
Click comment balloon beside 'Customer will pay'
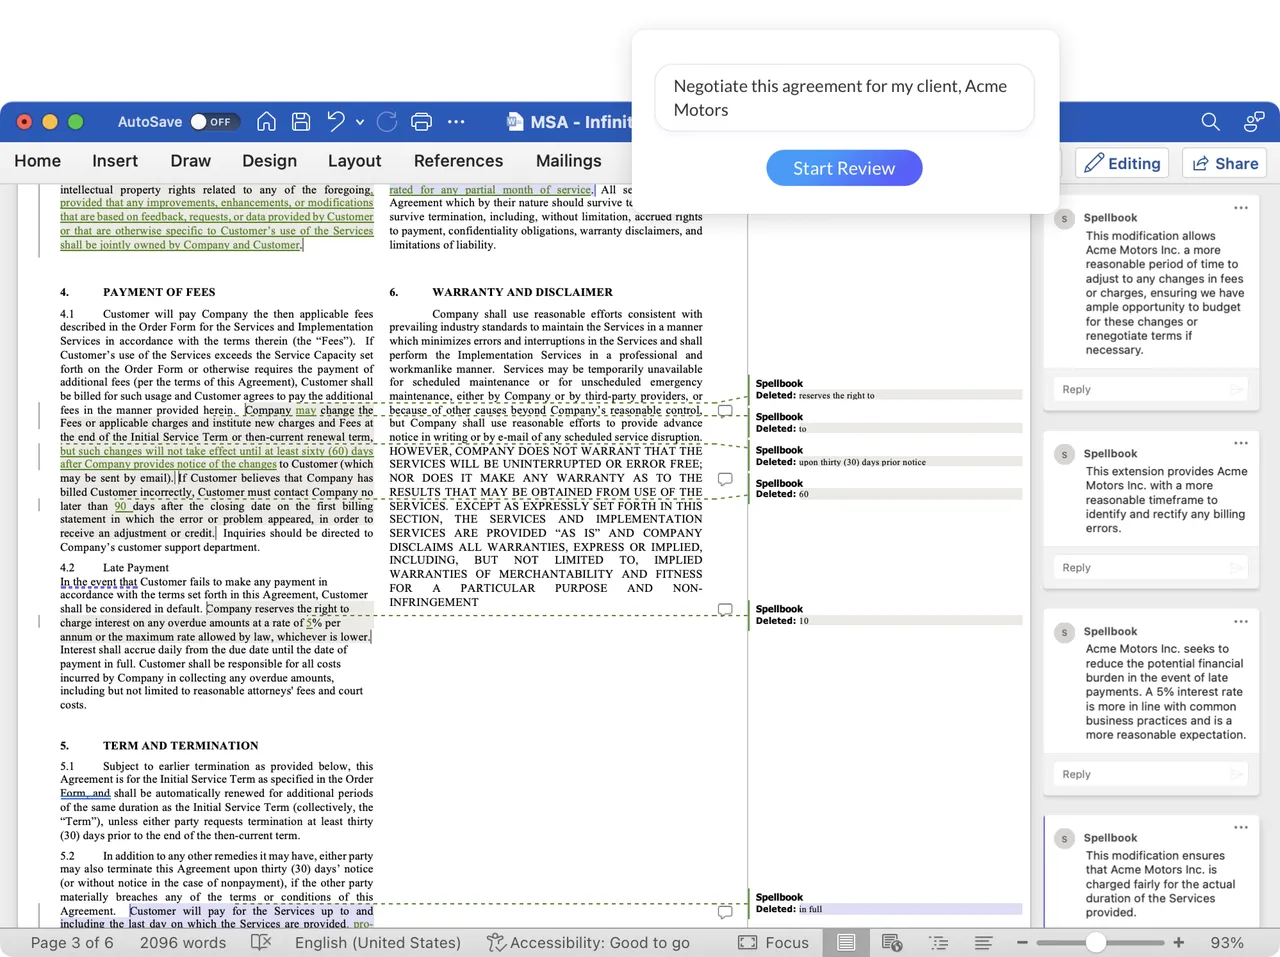pos(725,912)
